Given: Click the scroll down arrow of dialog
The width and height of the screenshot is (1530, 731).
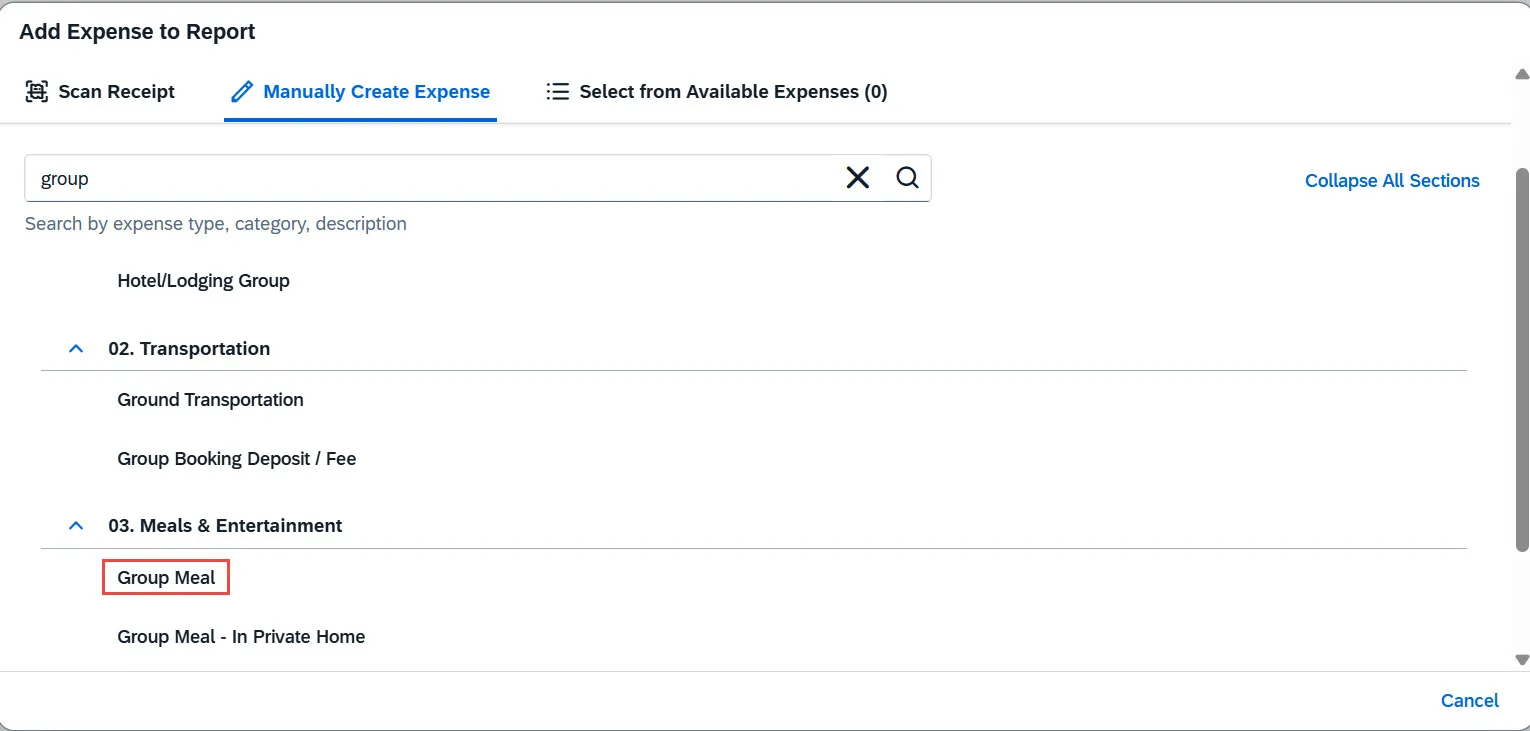Looking at the screenshot, I should tap(1522, 660).
